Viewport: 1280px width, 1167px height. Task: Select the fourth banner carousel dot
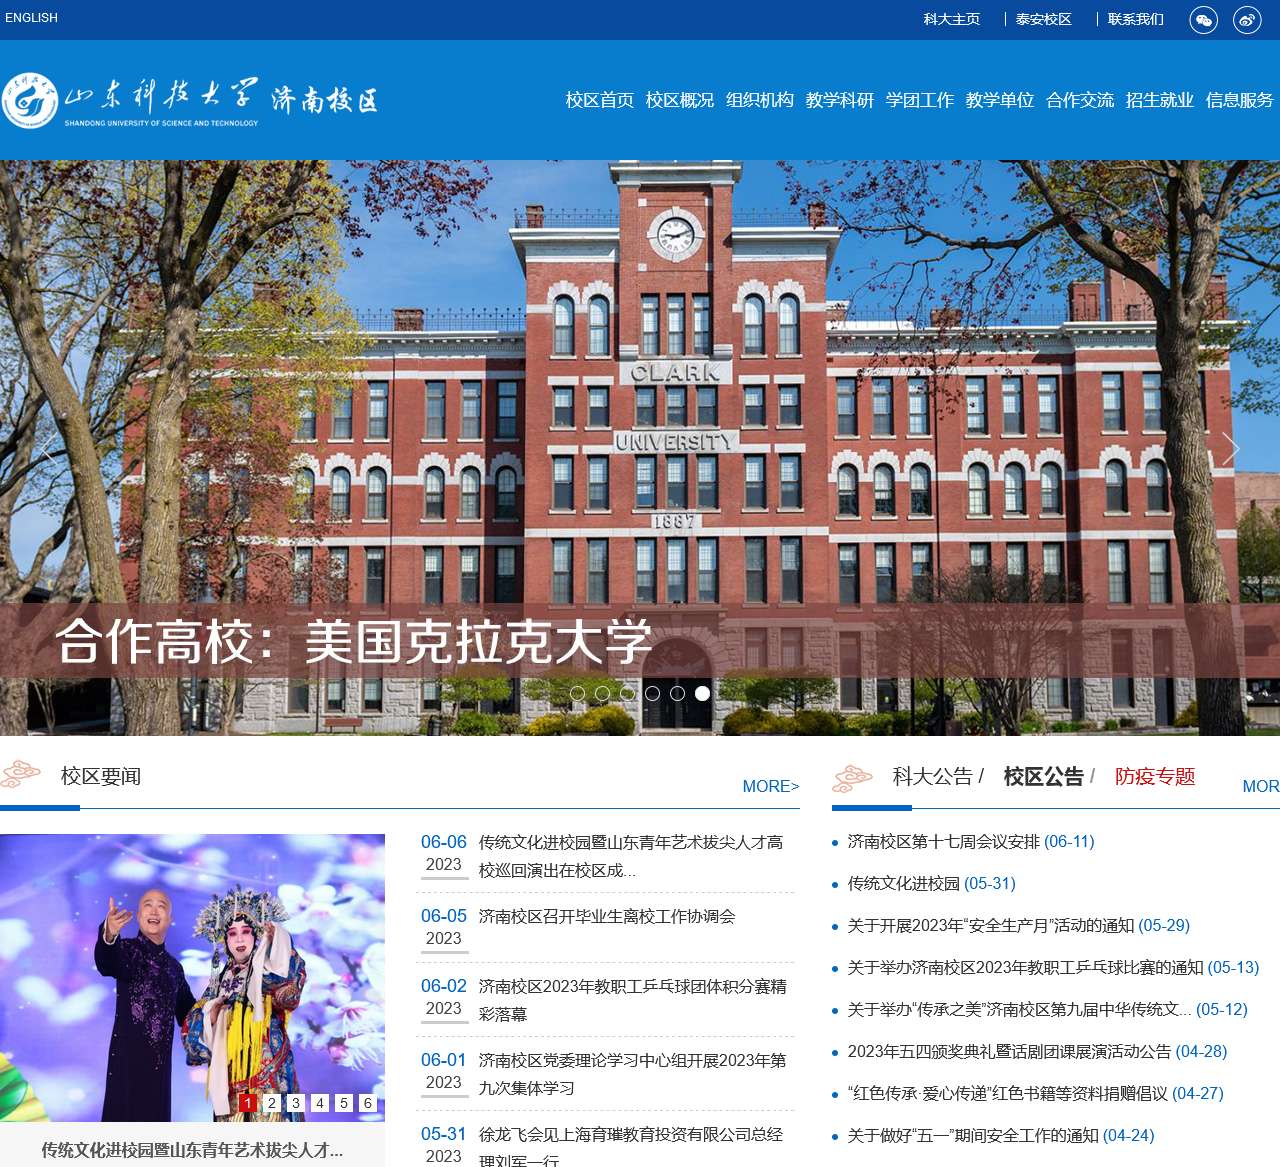[652, 693]
